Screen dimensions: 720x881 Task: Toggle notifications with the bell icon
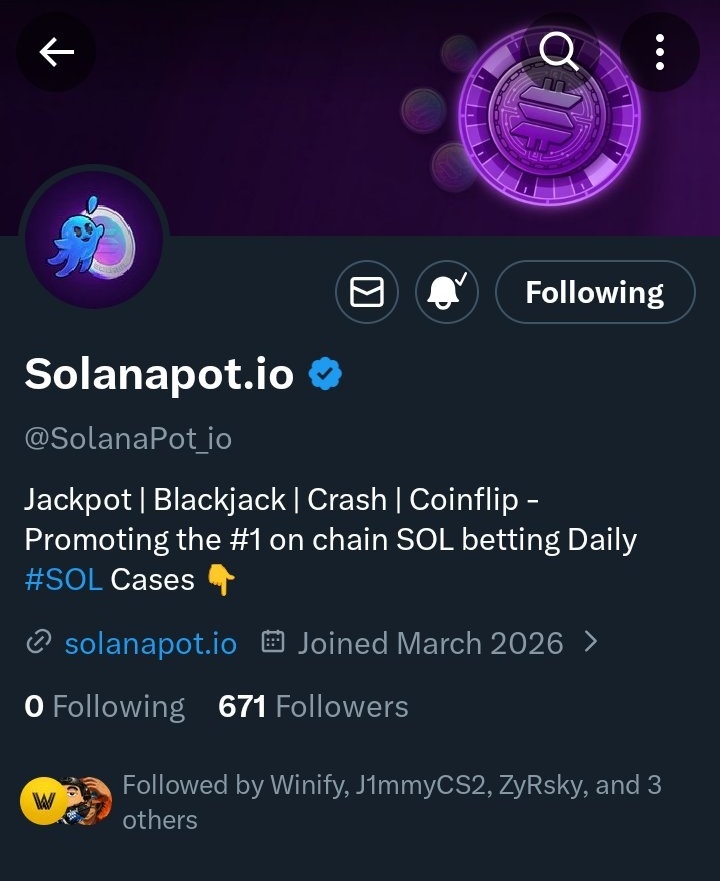point(447,292)
